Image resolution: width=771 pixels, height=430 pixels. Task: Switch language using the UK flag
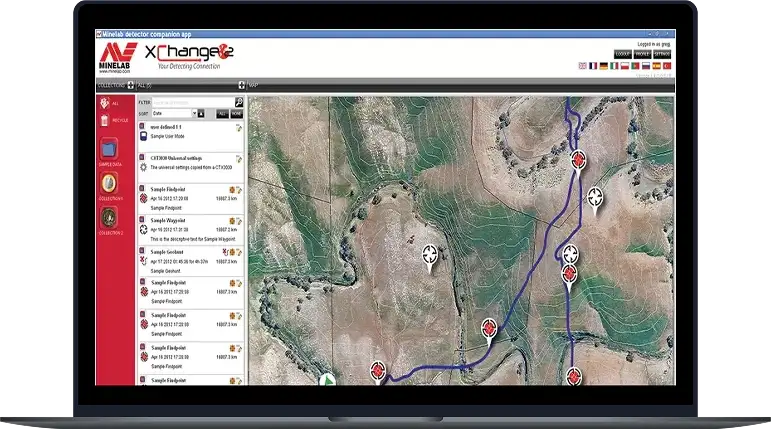pyautogui.click(x=583, y=66)
